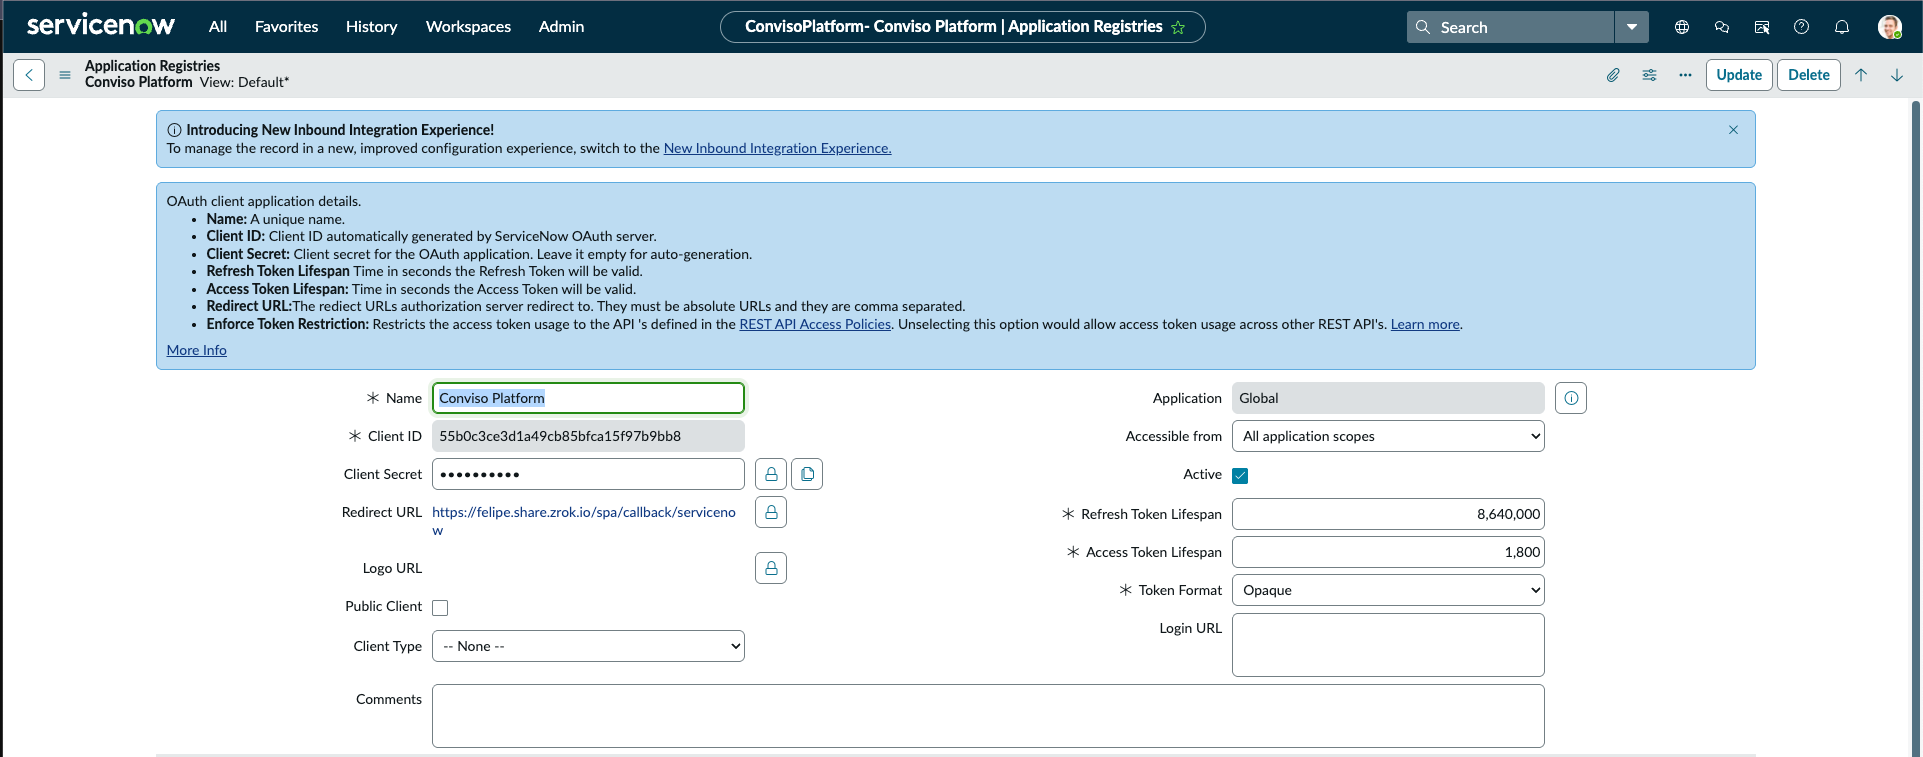Click the Update button
Viewport: 1923px width, 757px height.
point(1739,75)
